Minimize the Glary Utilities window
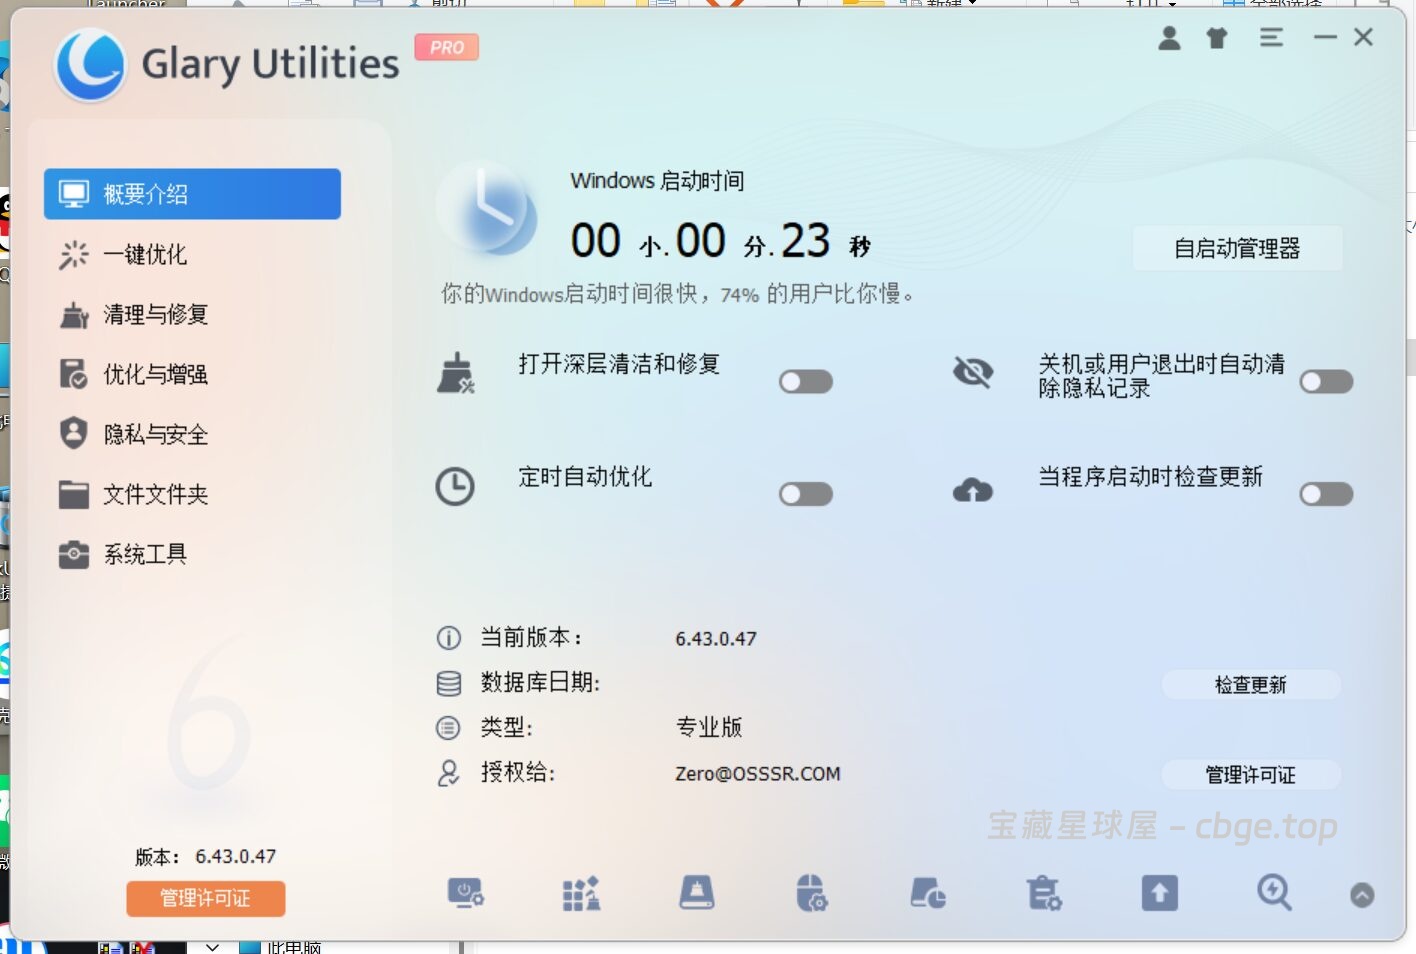Viewport: 1416px width, 954px height. coord(1325,38)
